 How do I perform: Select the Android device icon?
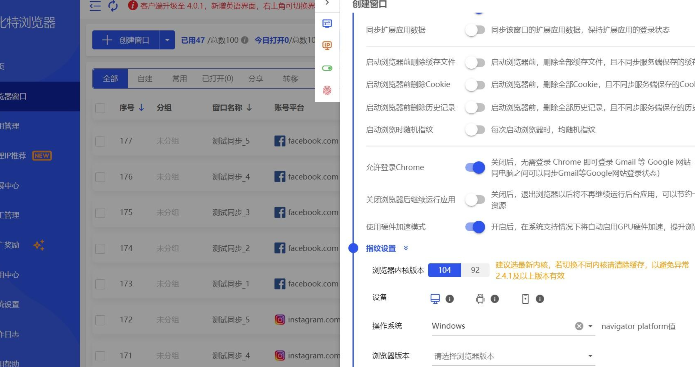point(480,299)
